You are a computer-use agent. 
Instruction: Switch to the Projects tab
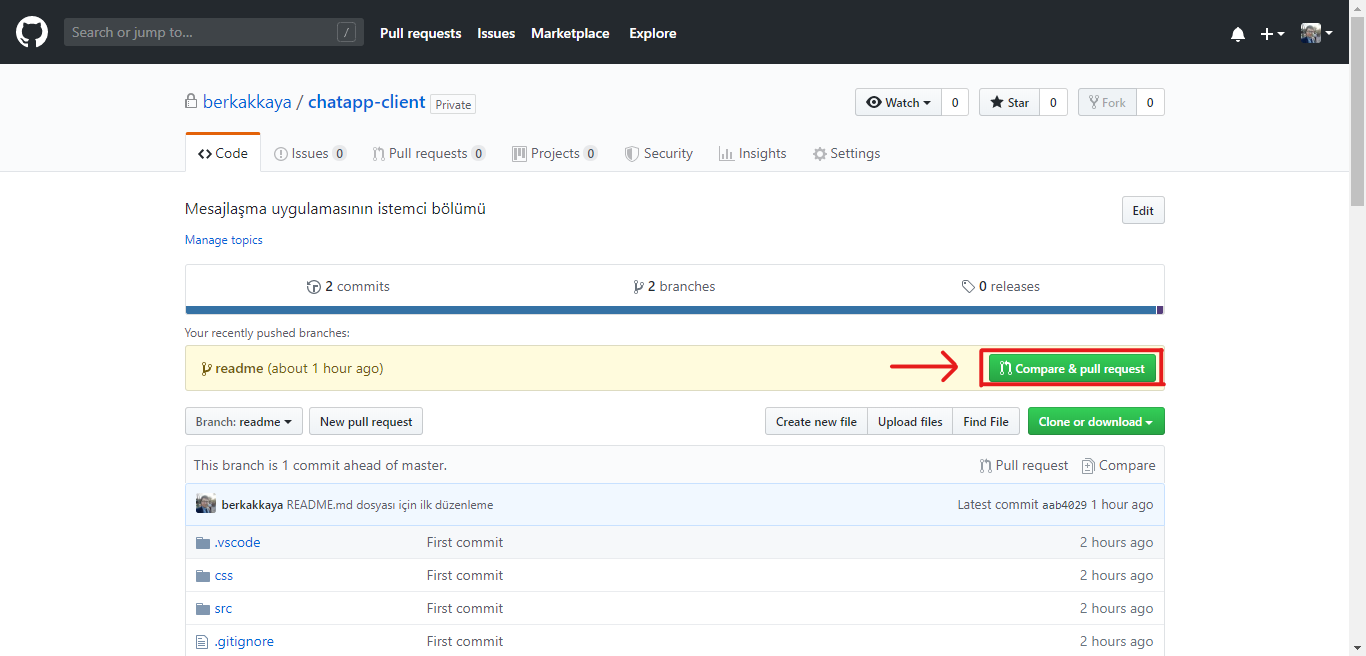click(x=555, y=153)
